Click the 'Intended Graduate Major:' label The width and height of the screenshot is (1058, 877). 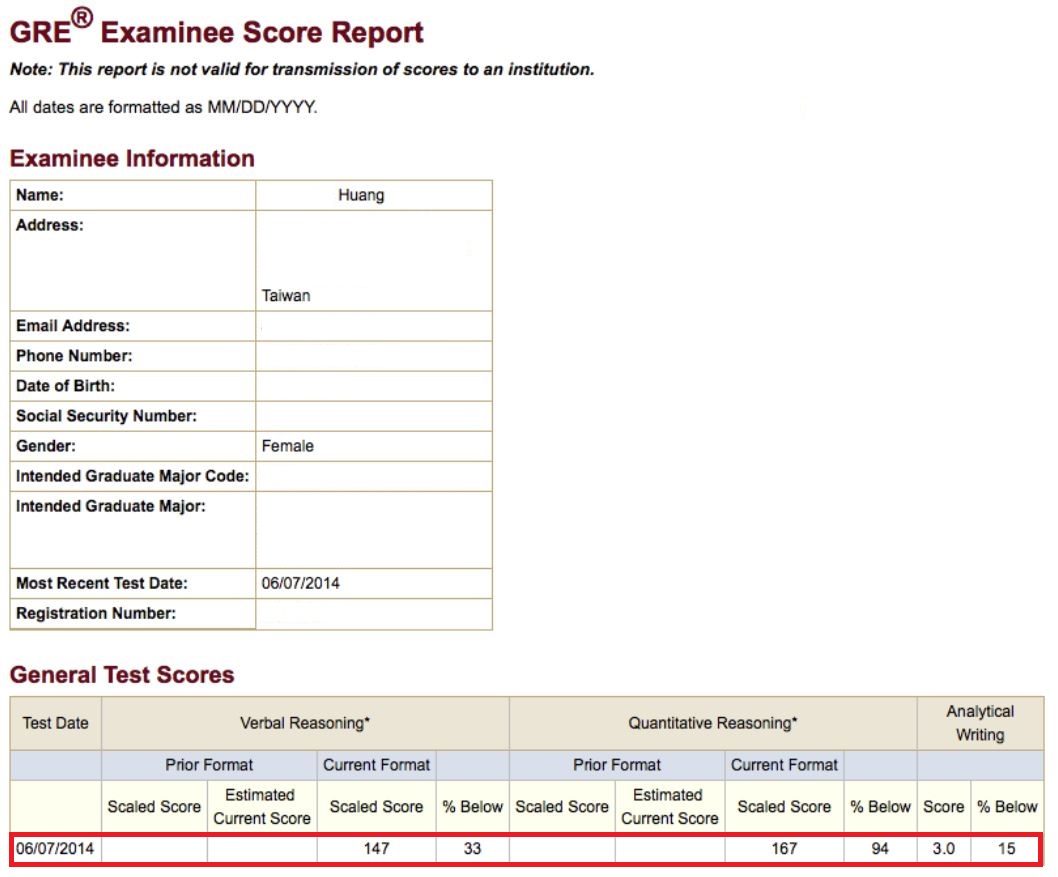(111, 507)
